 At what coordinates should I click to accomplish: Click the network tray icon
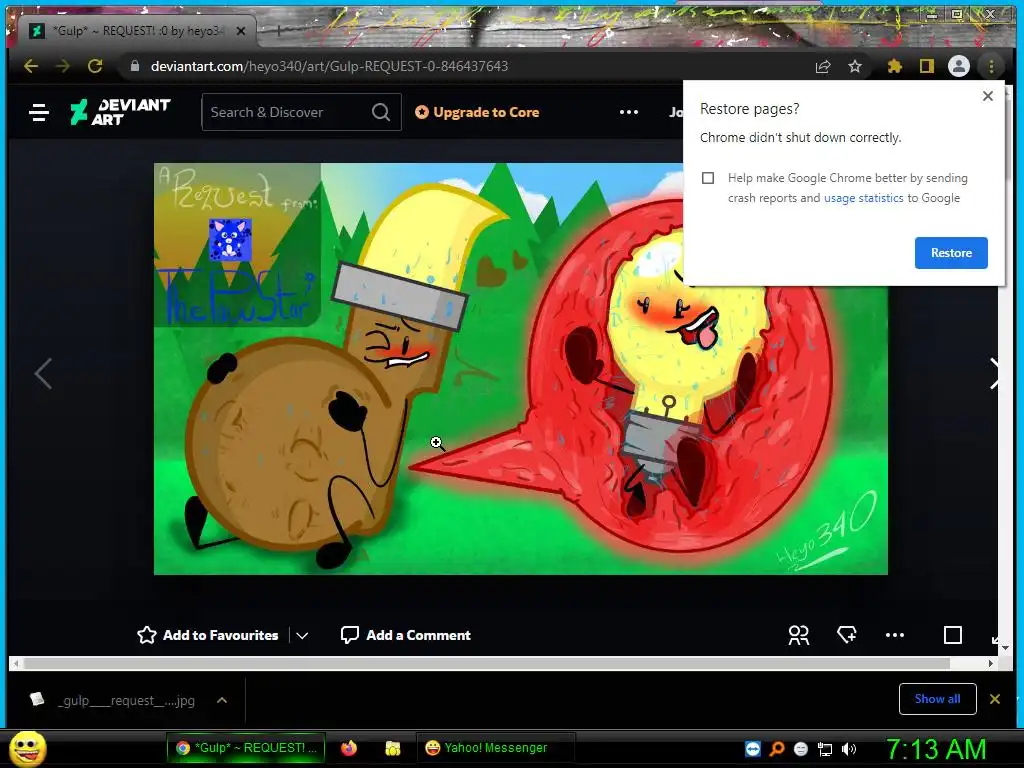point(825,749)
